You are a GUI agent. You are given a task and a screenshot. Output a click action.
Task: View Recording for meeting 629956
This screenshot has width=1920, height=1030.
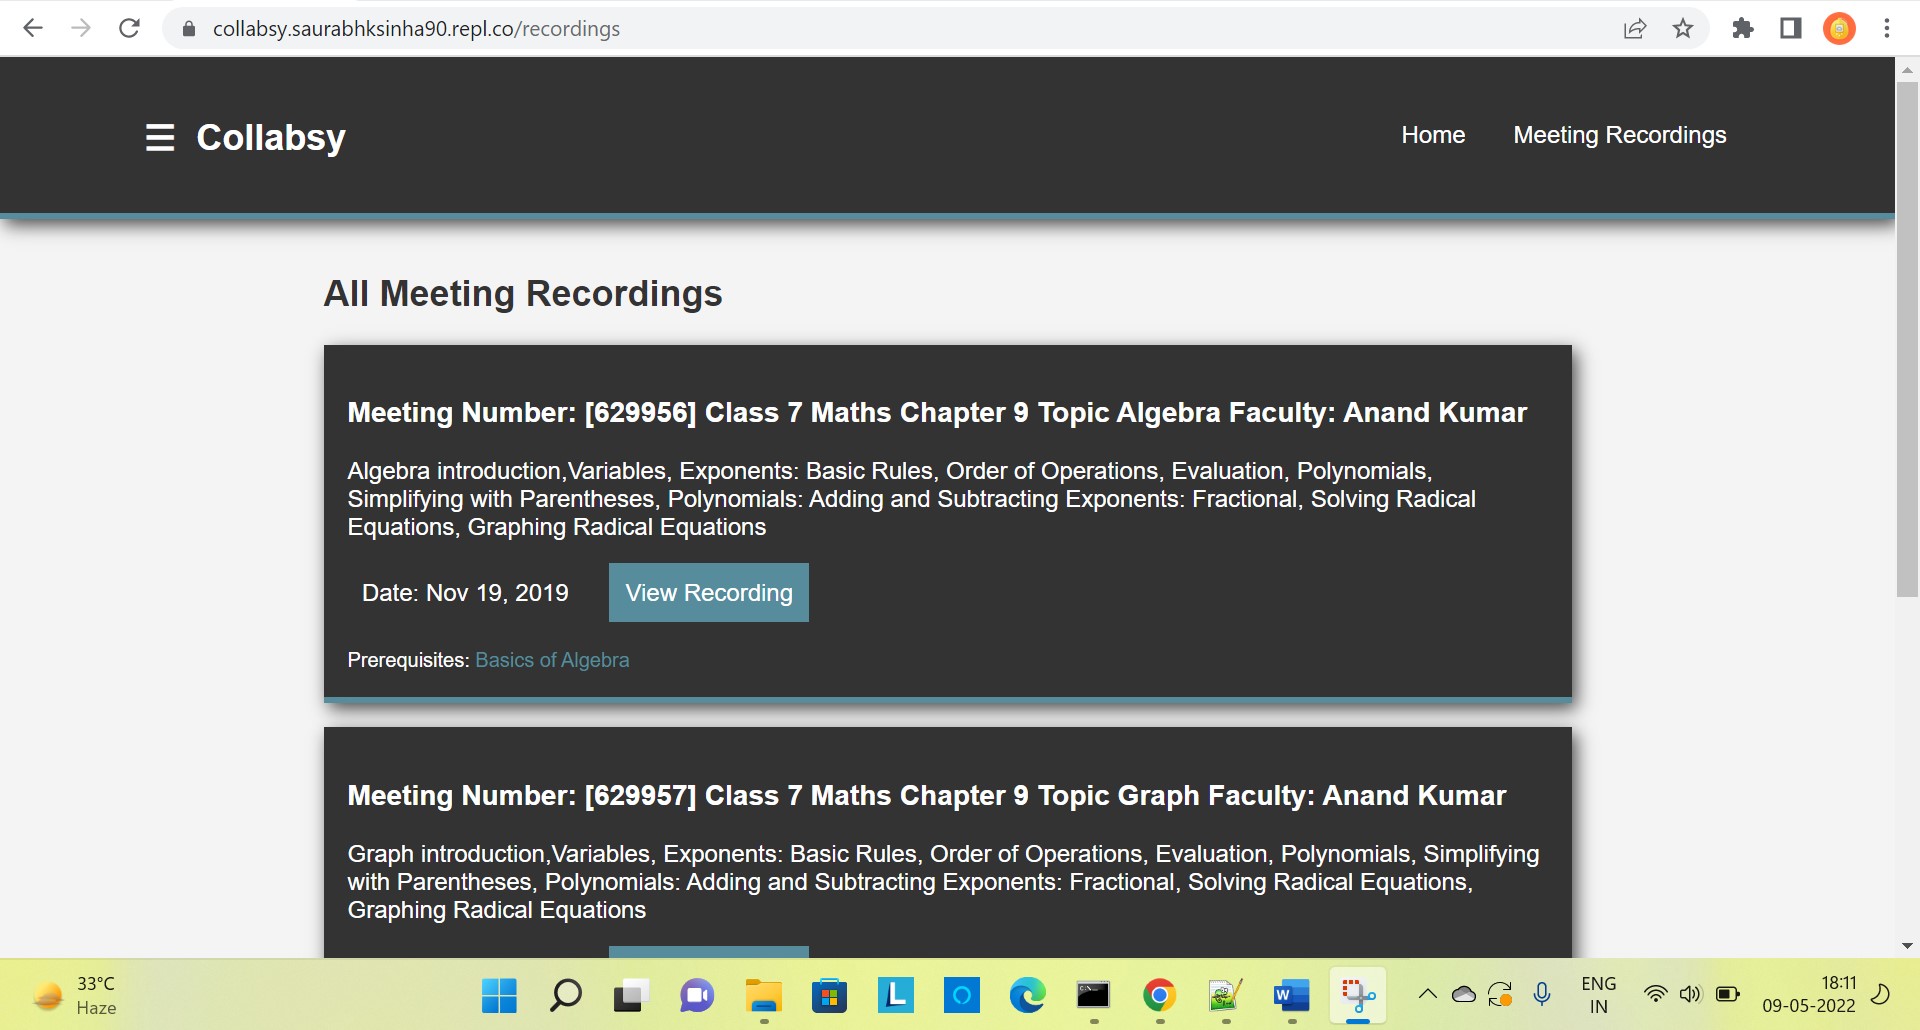click(x=709, y=593)
